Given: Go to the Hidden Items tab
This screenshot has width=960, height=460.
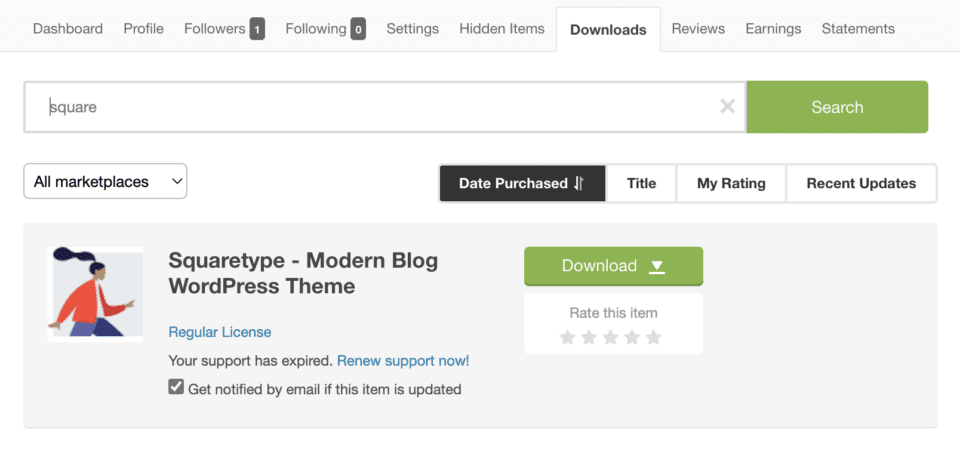Looking at the screenshot, I should [502, 28].
